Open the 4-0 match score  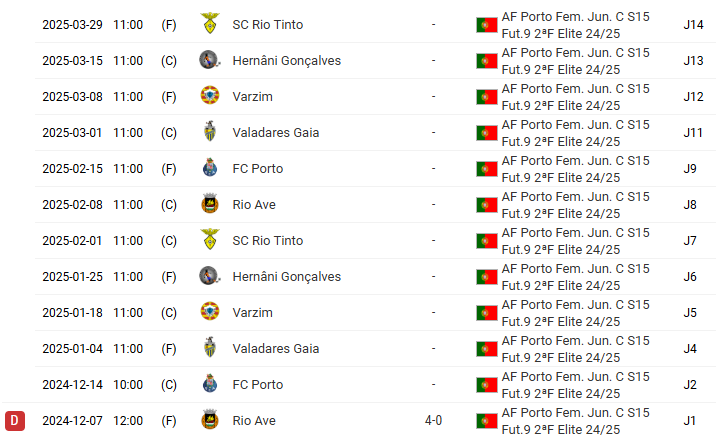coord(433,420)
